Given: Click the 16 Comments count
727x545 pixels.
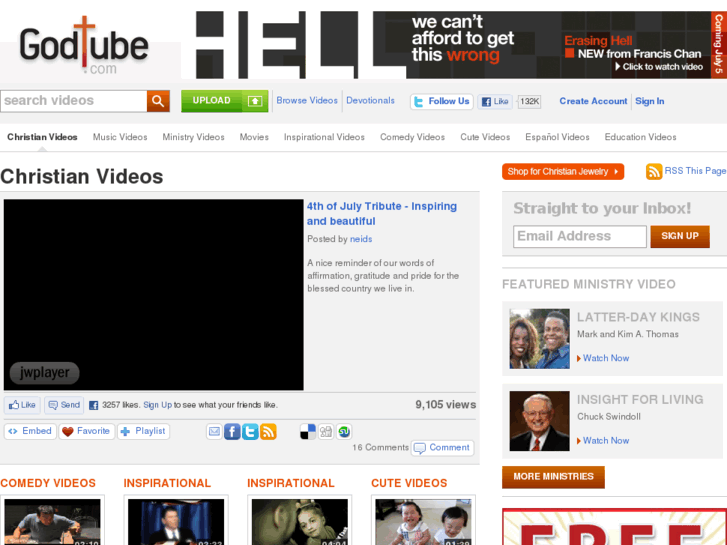Looking at the screenshot, I should pyautogui.click(x=381, y=448).
